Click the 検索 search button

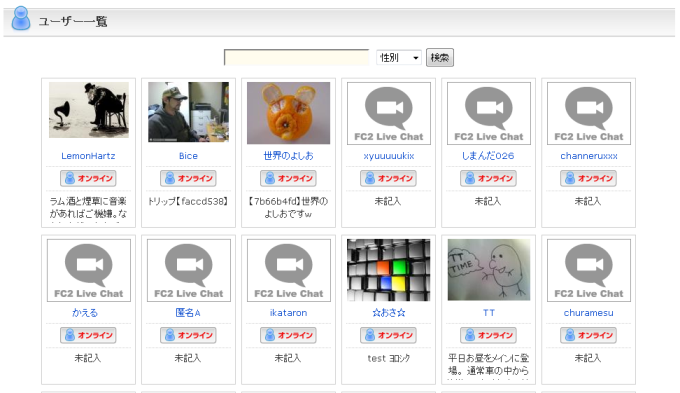[x=440, y=57]
